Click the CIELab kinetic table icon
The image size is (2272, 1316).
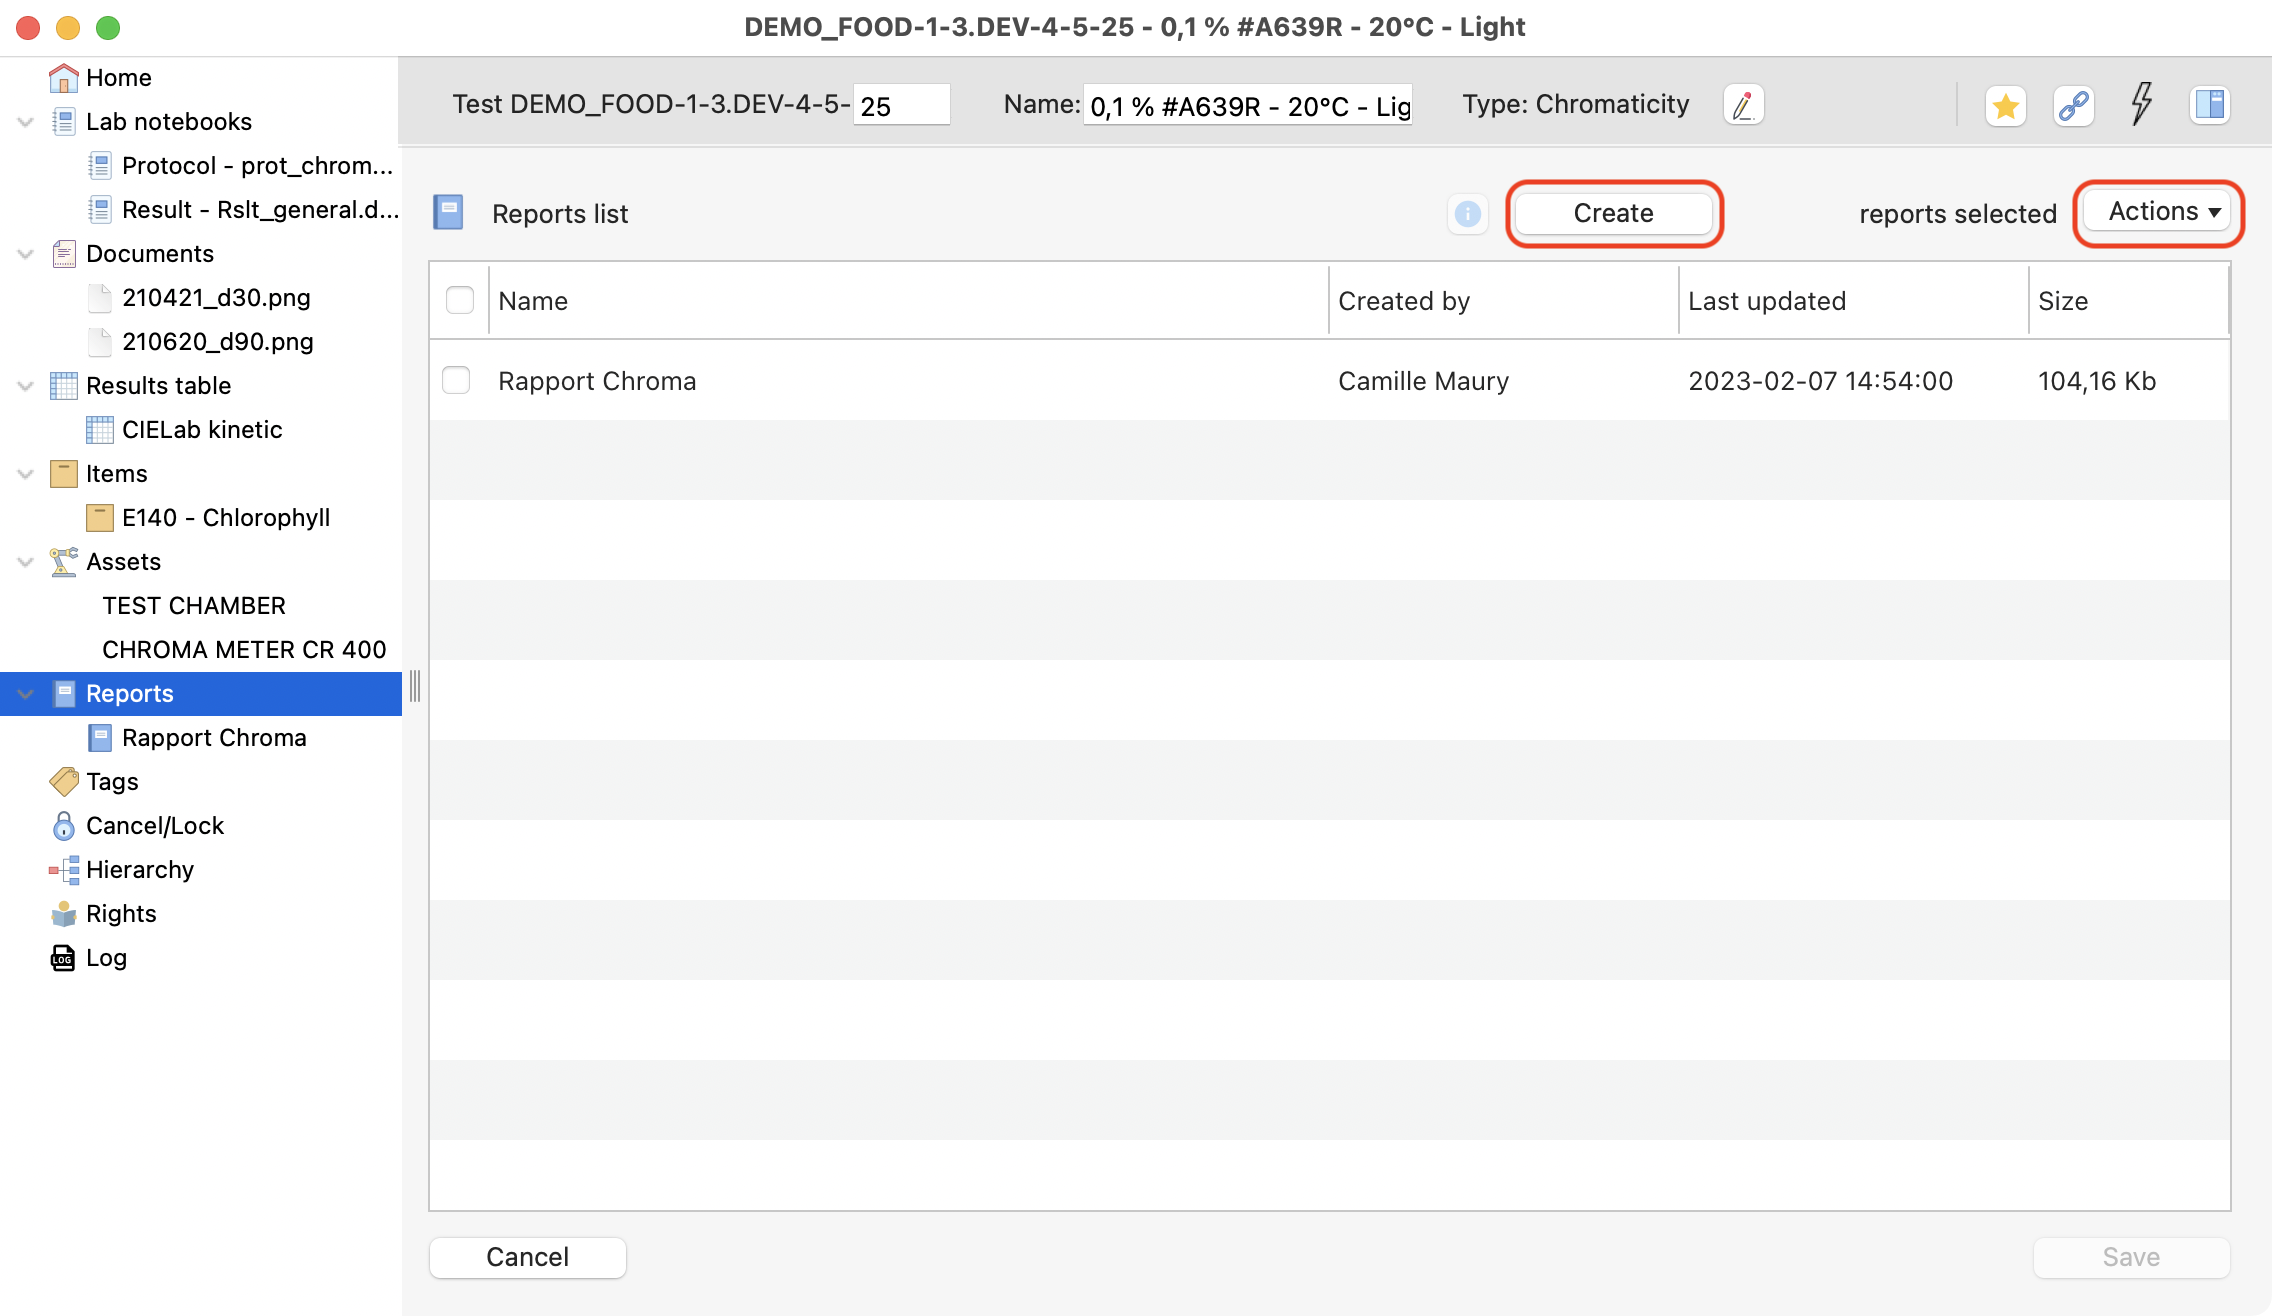click(x=99, y=430)
